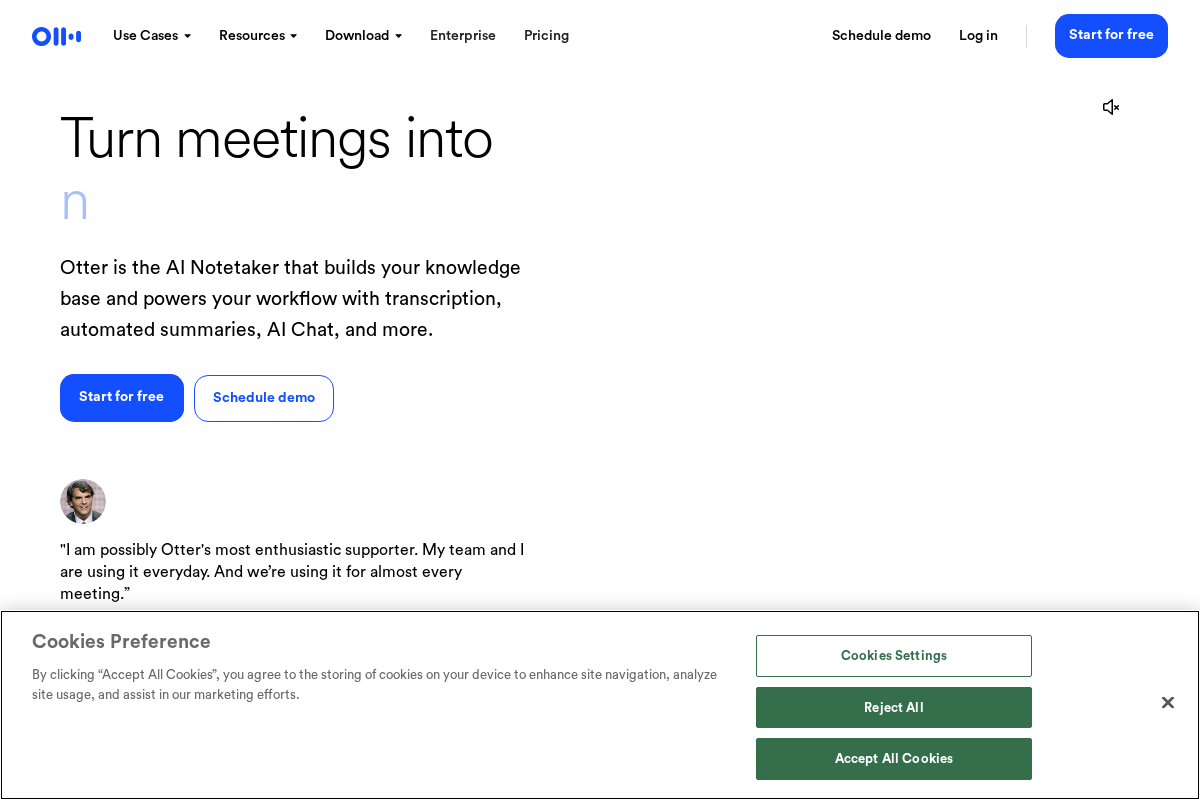The image size is (1200, 800).
Task: Open the Resources dropdown menu
Action: (257, 36)
